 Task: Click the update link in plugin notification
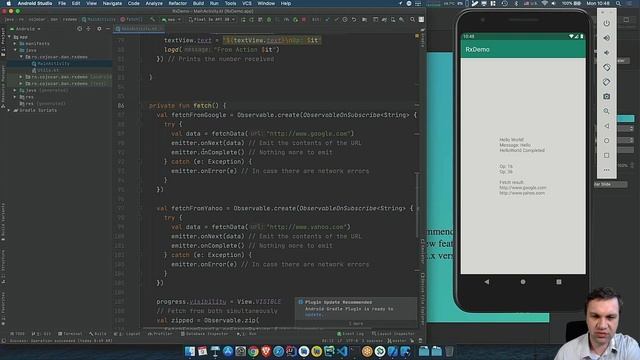(314, 315)
